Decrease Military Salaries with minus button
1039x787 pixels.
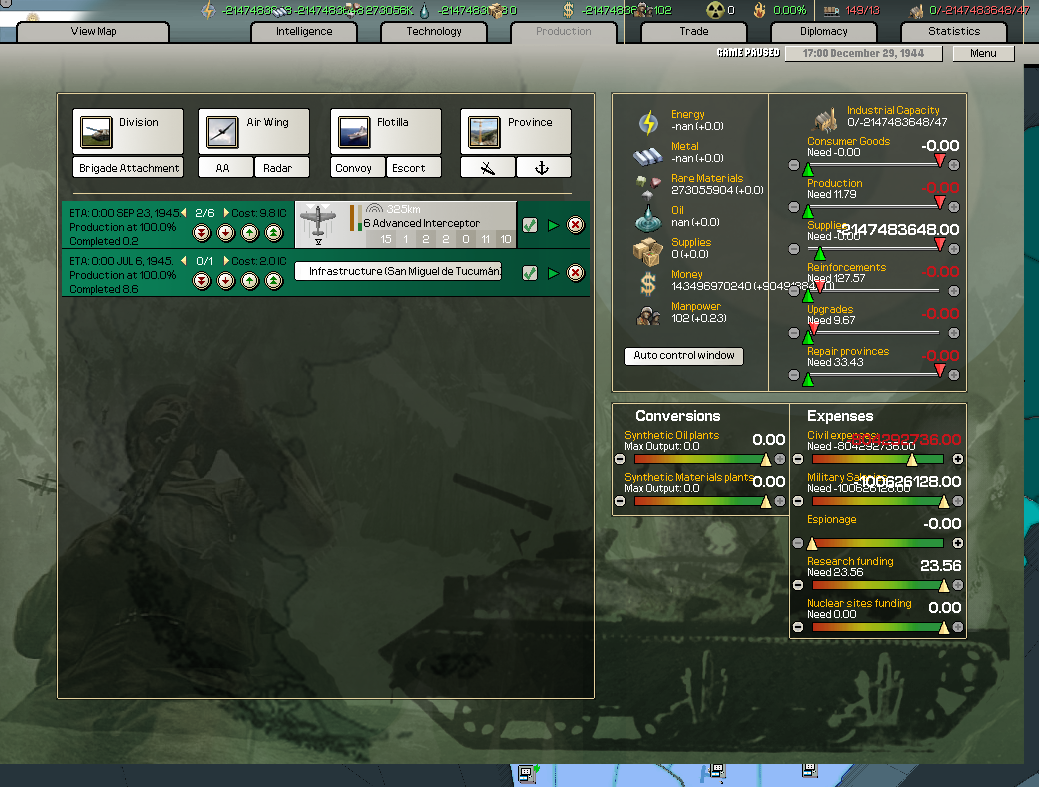[798, 501]
